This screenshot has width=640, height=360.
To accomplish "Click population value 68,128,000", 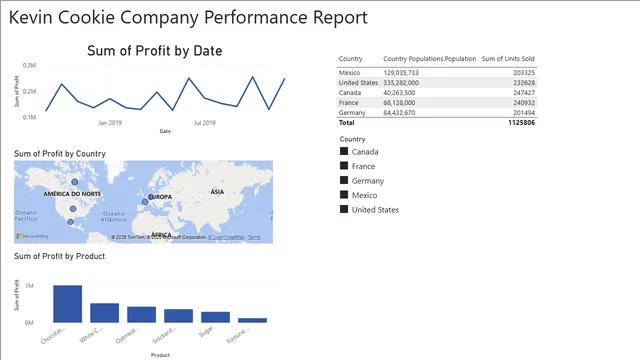I will pyautogui.click(x=399, y=103).
